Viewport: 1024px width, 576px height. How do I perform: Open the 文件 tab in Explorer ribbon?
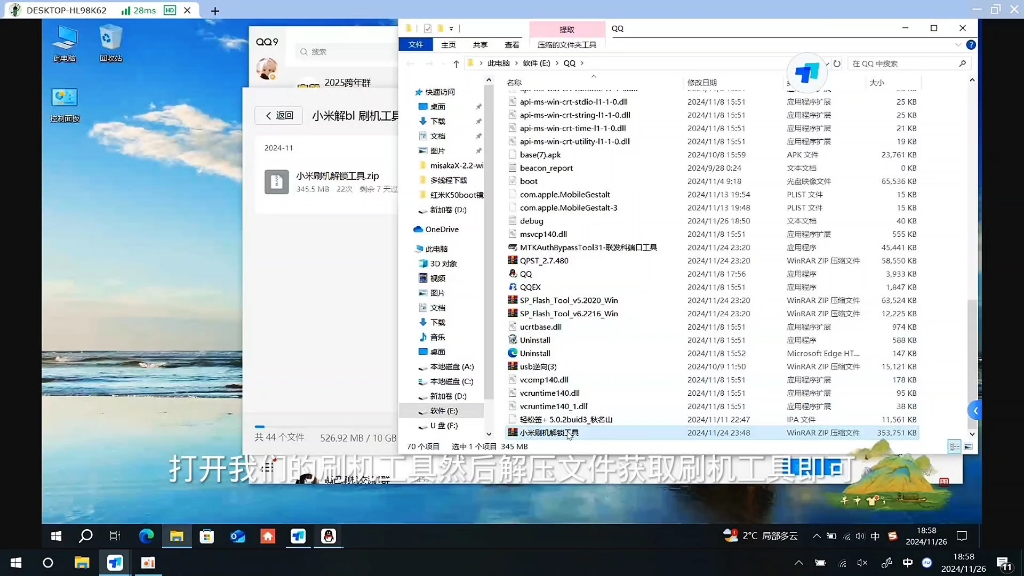415,45
